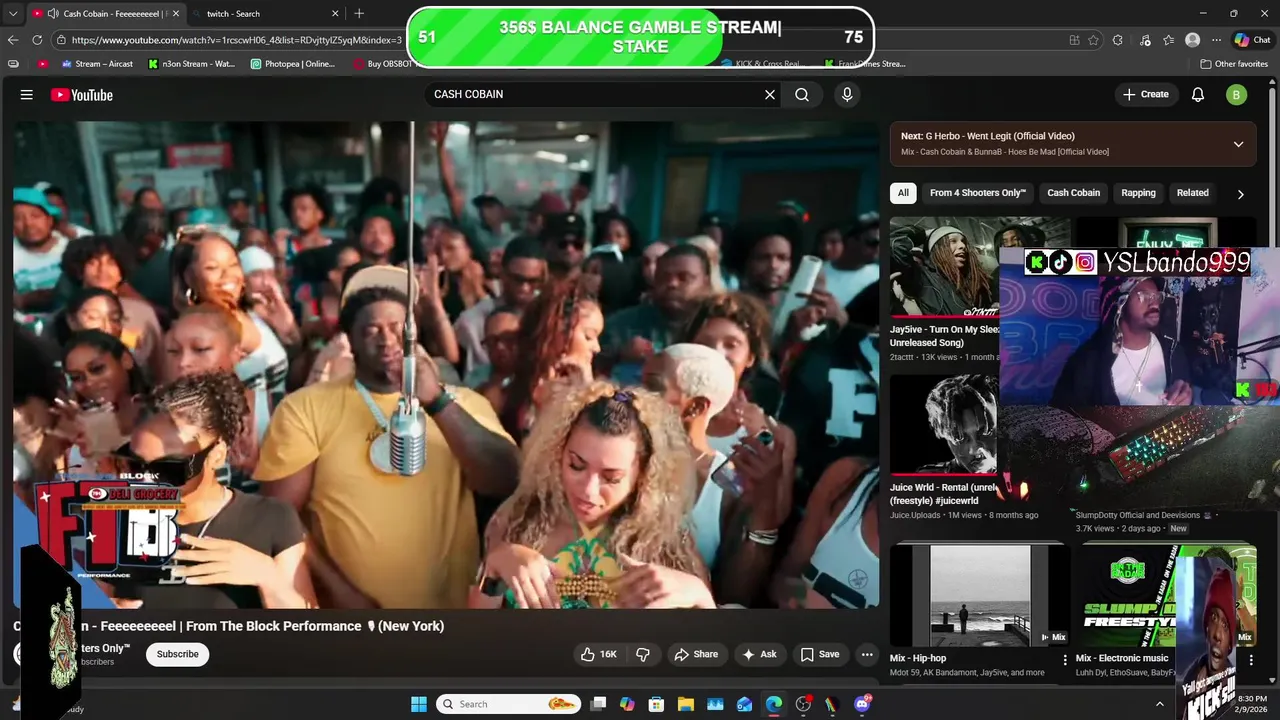This screenshot has width=1280, height=720.
Task: Open the favorites list icon
Action: point(1169,40)
